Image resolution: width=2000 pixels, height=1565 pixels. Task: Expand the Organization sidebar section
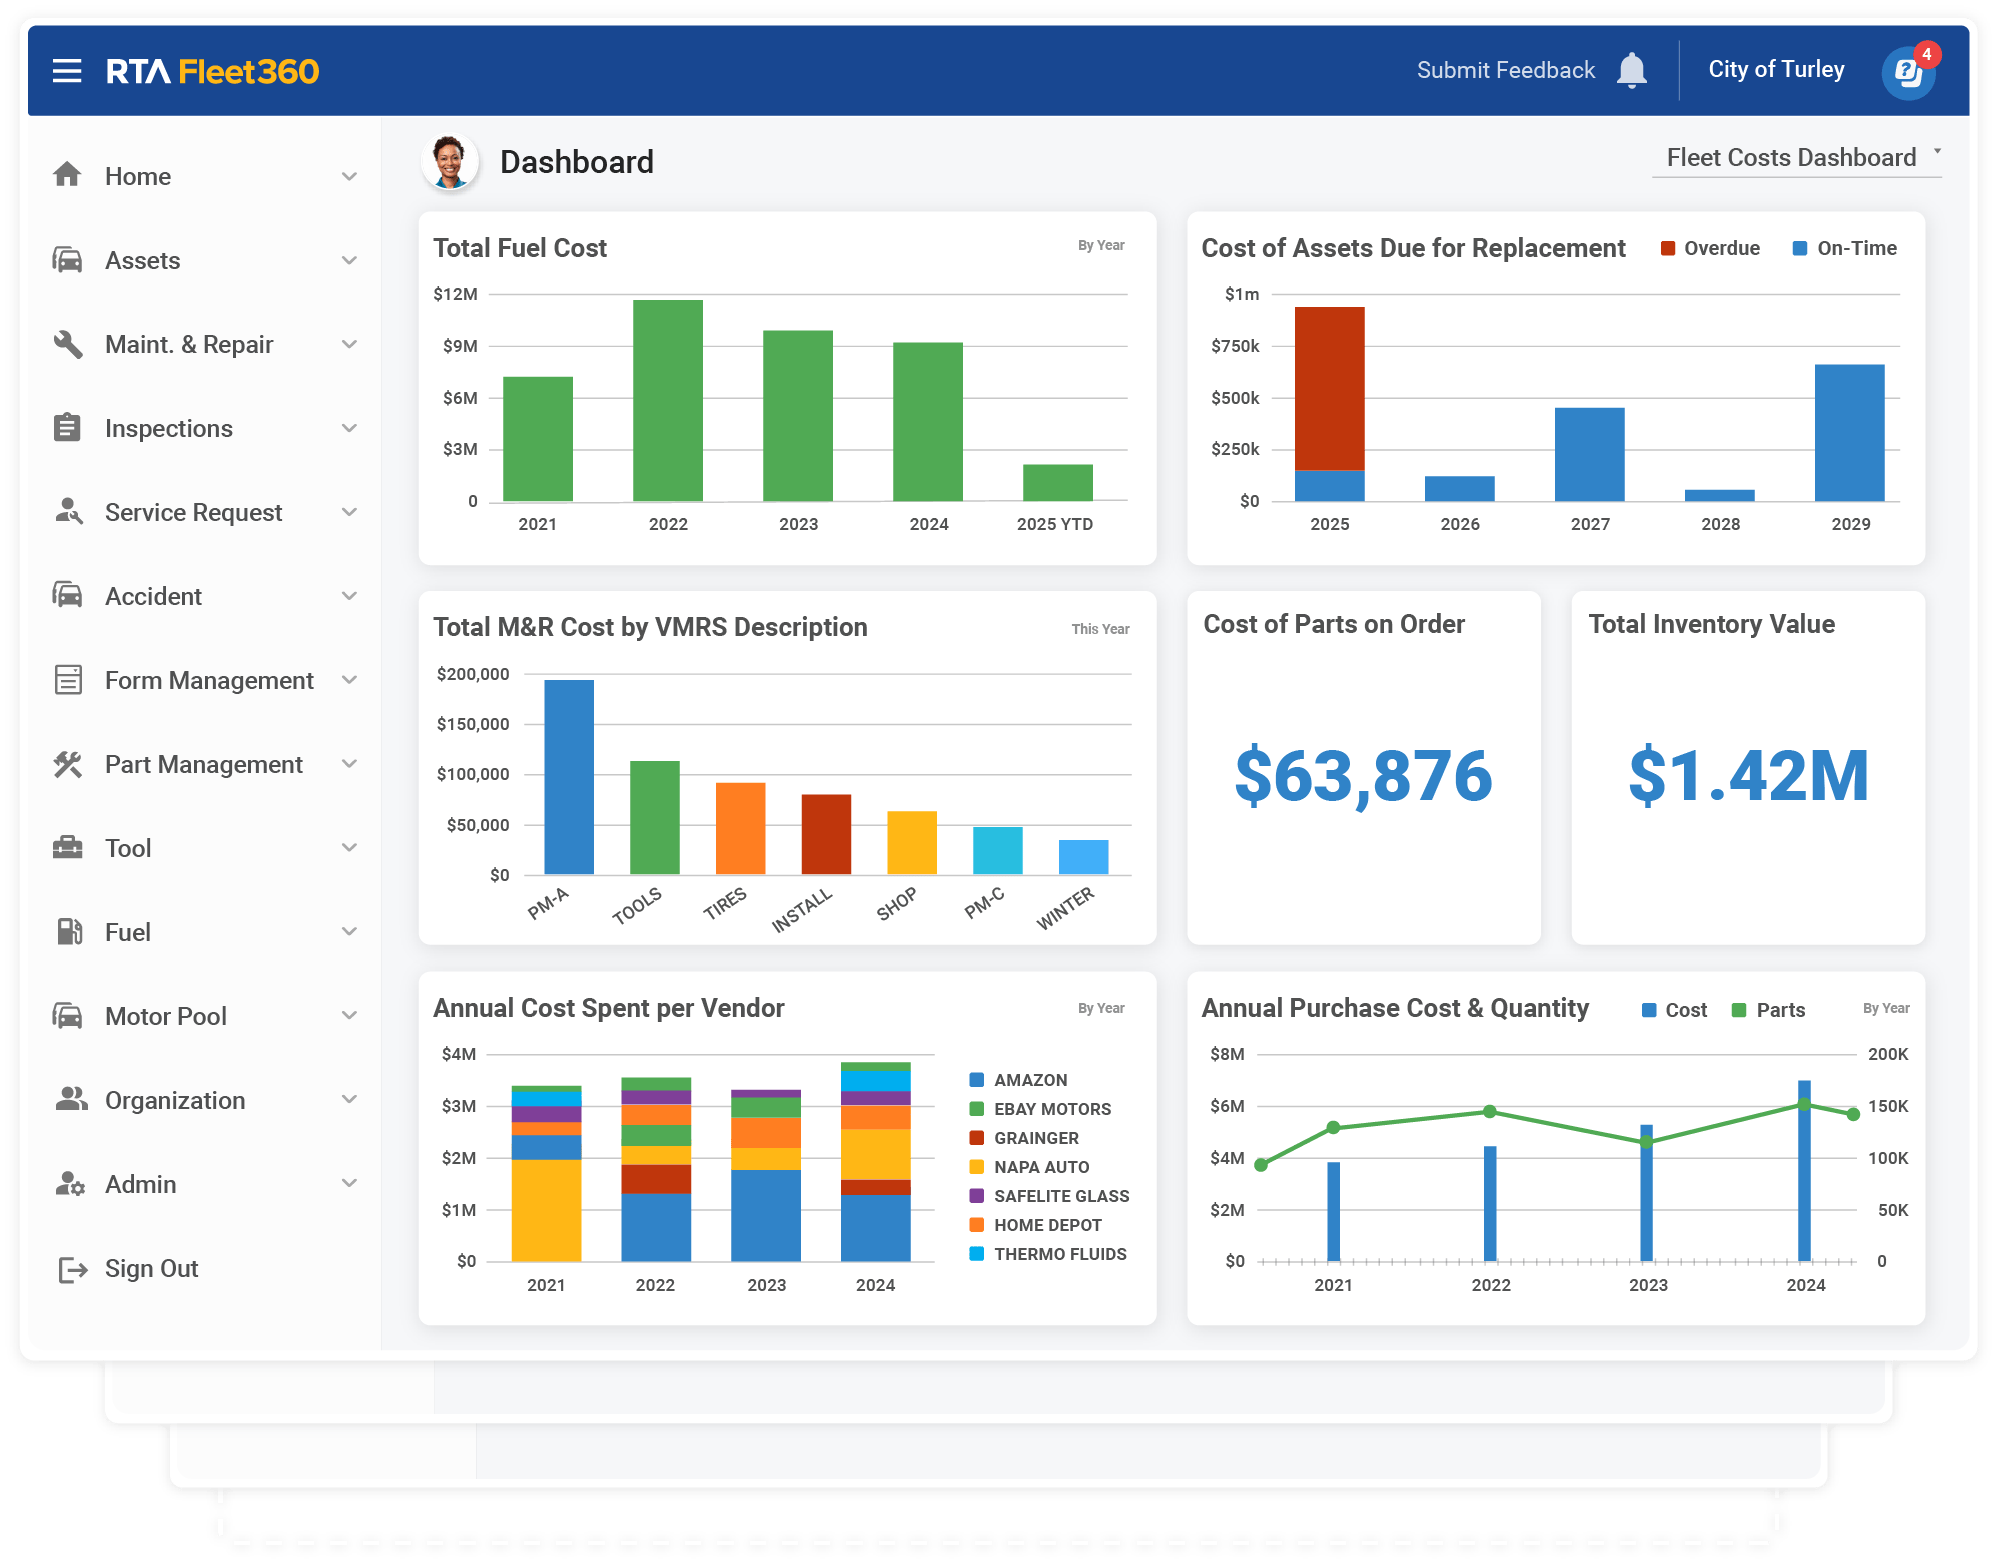tap(173, 1100)
